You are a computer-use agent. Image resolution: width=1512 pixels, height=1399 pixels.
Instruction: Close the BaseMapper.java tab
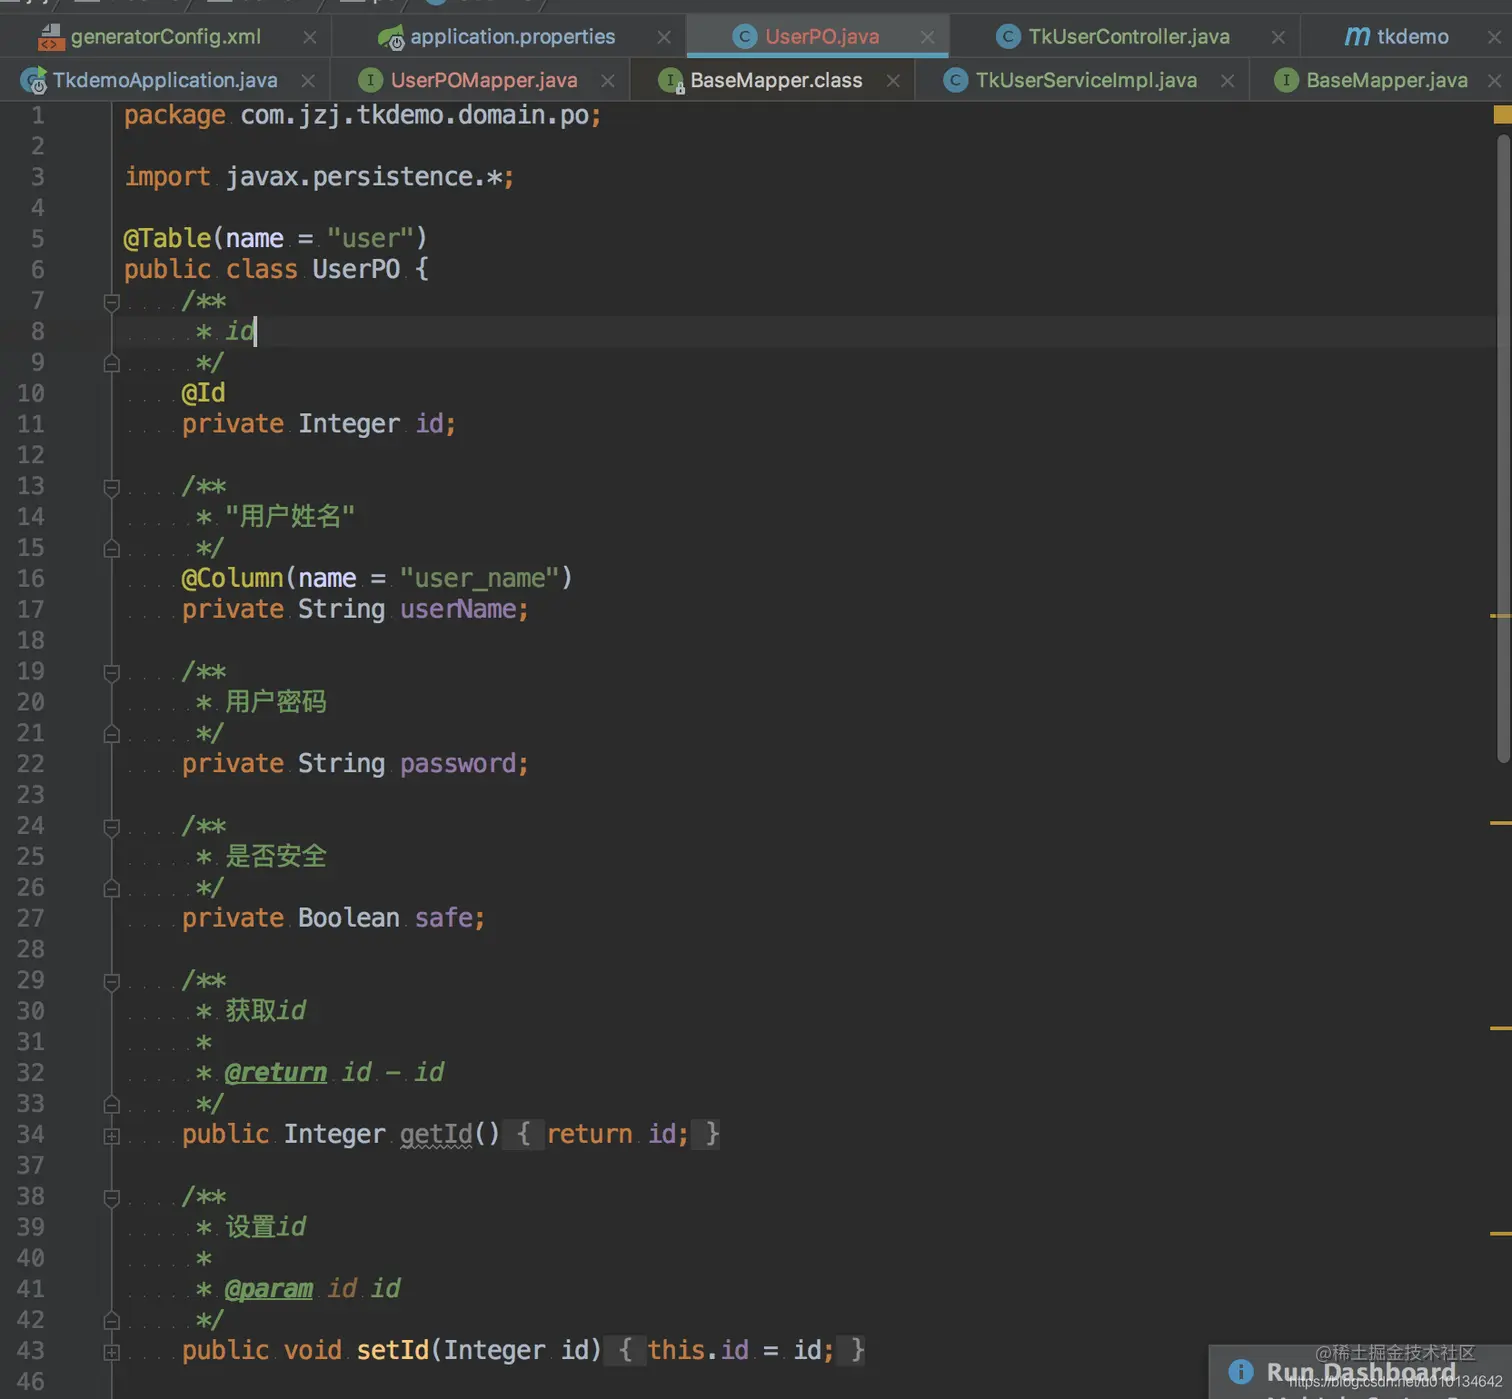(1494, 80)
